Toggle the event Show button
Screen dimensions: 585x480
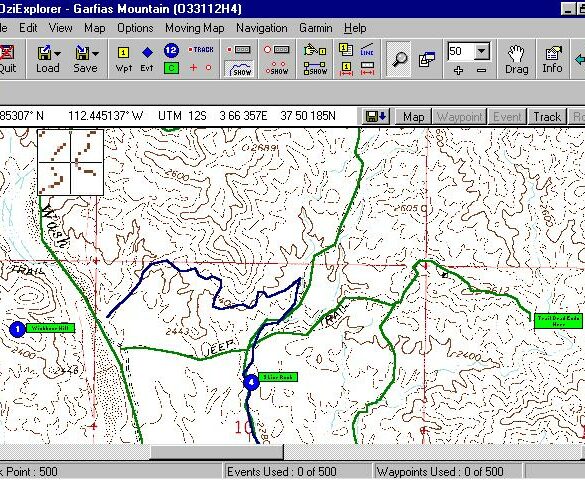pos(277,68)
